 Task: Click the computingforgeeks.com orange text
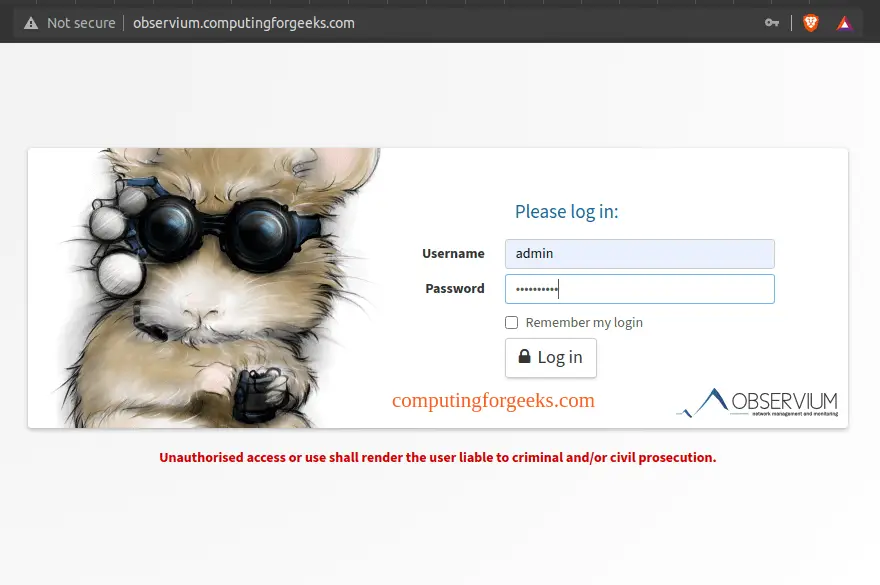coord(493,400)
